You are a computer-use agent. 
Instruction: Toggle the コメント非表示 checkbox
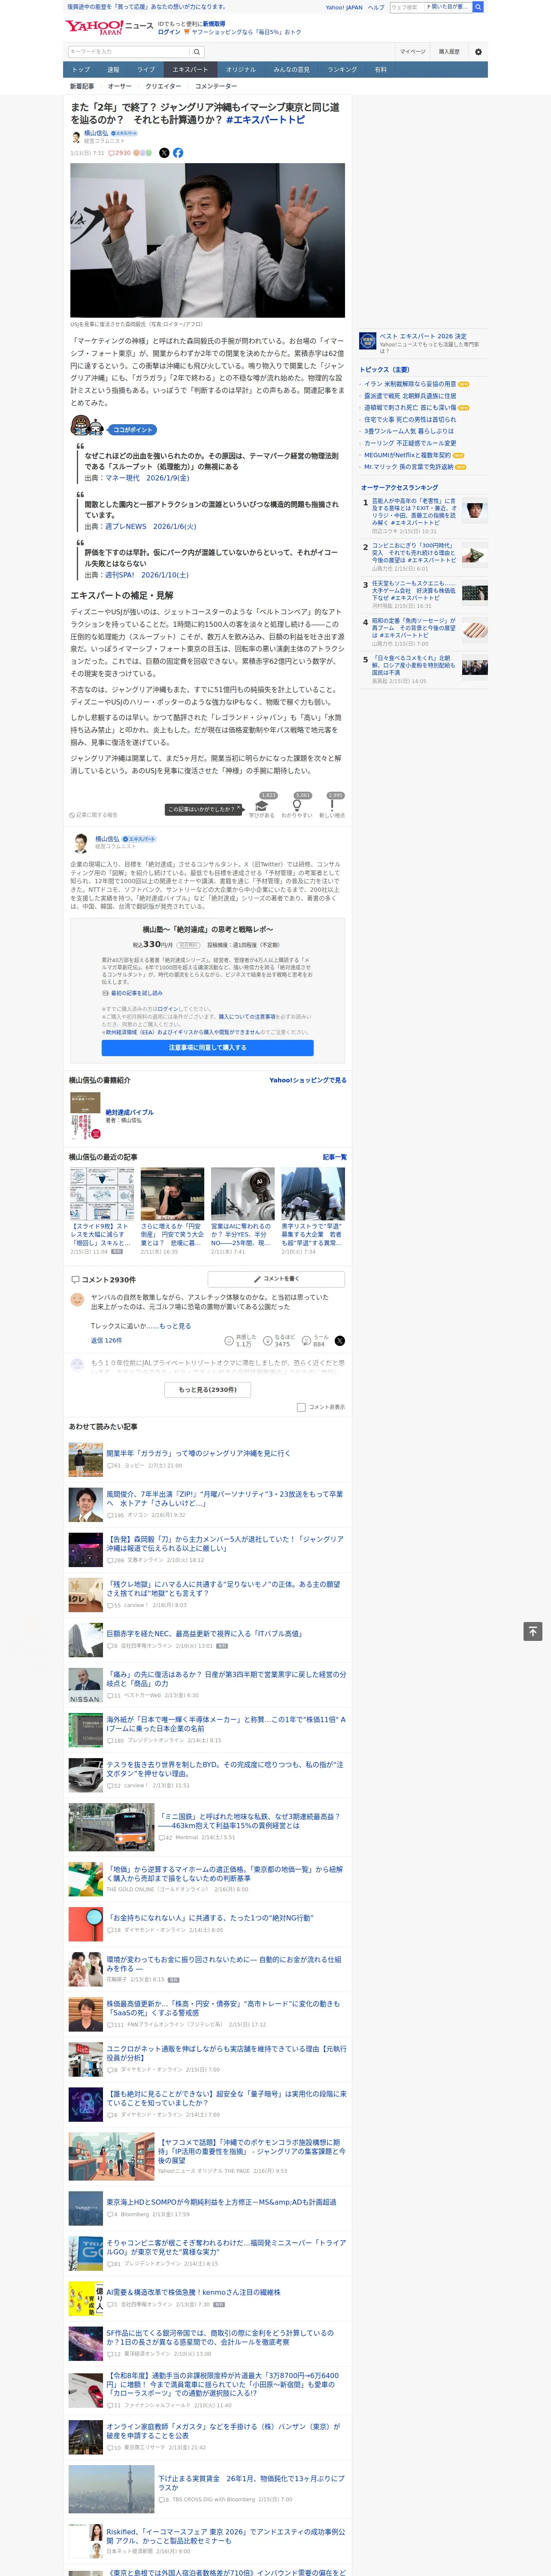(301, 1407)
